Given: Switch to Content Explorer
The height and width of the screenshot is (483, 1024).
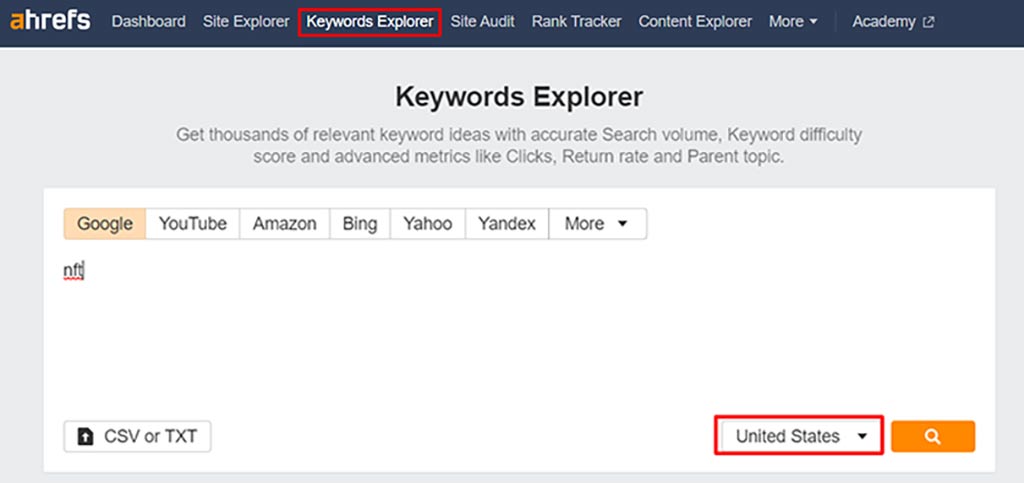Looking at the screenshot, I should coord(695,21).
